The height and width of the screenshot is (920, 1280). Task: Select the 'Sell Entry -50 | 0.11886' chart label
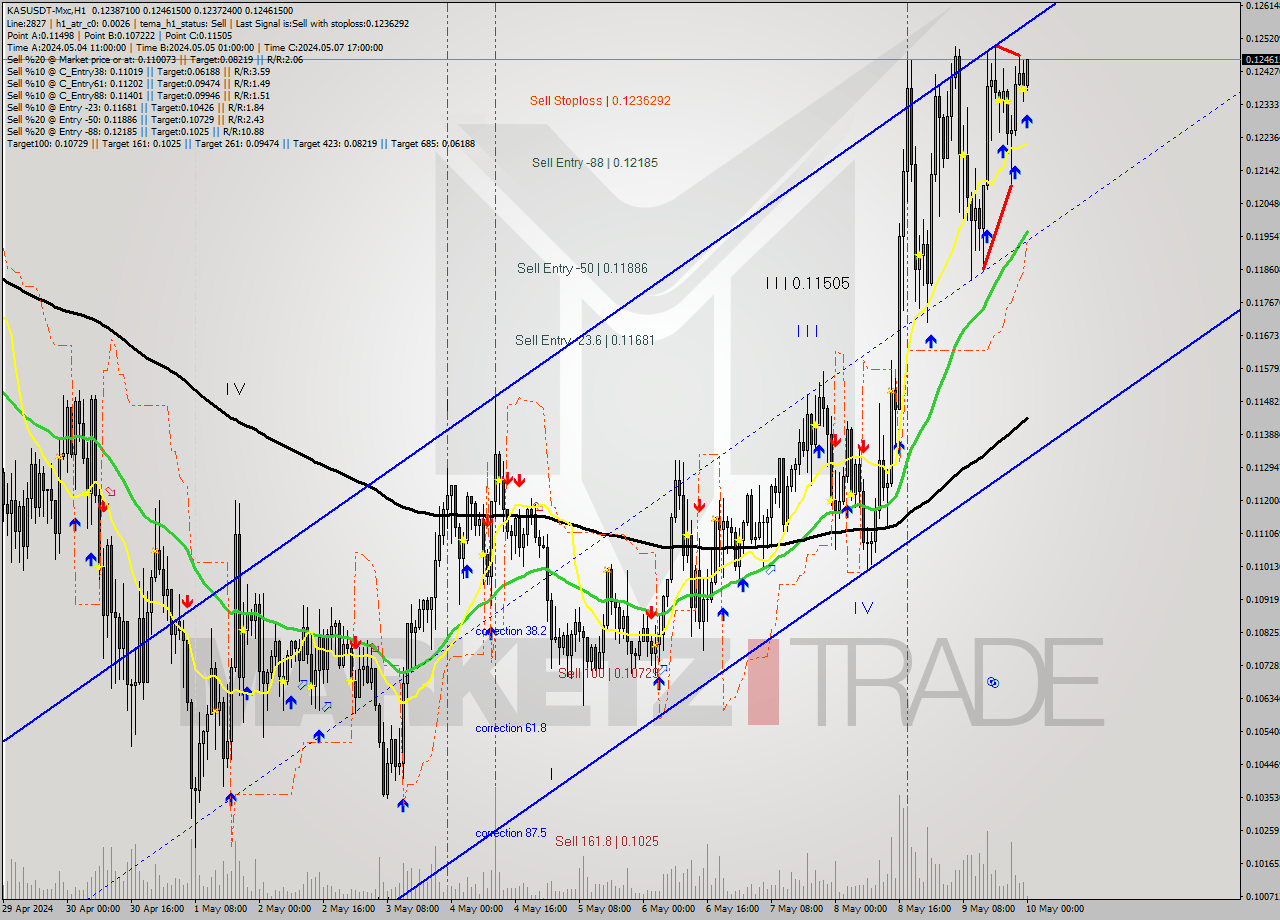582,268
